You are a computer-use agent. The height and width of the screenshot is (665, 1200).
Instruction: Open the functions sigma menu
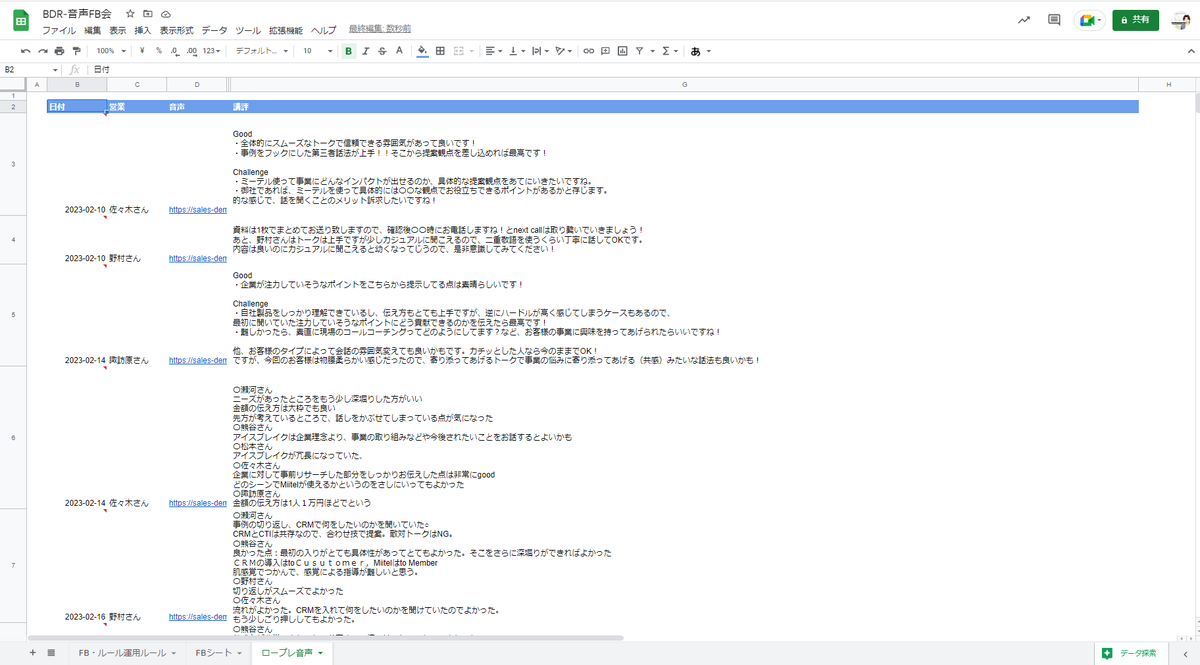pyautogui.click(x=669, y=50)
